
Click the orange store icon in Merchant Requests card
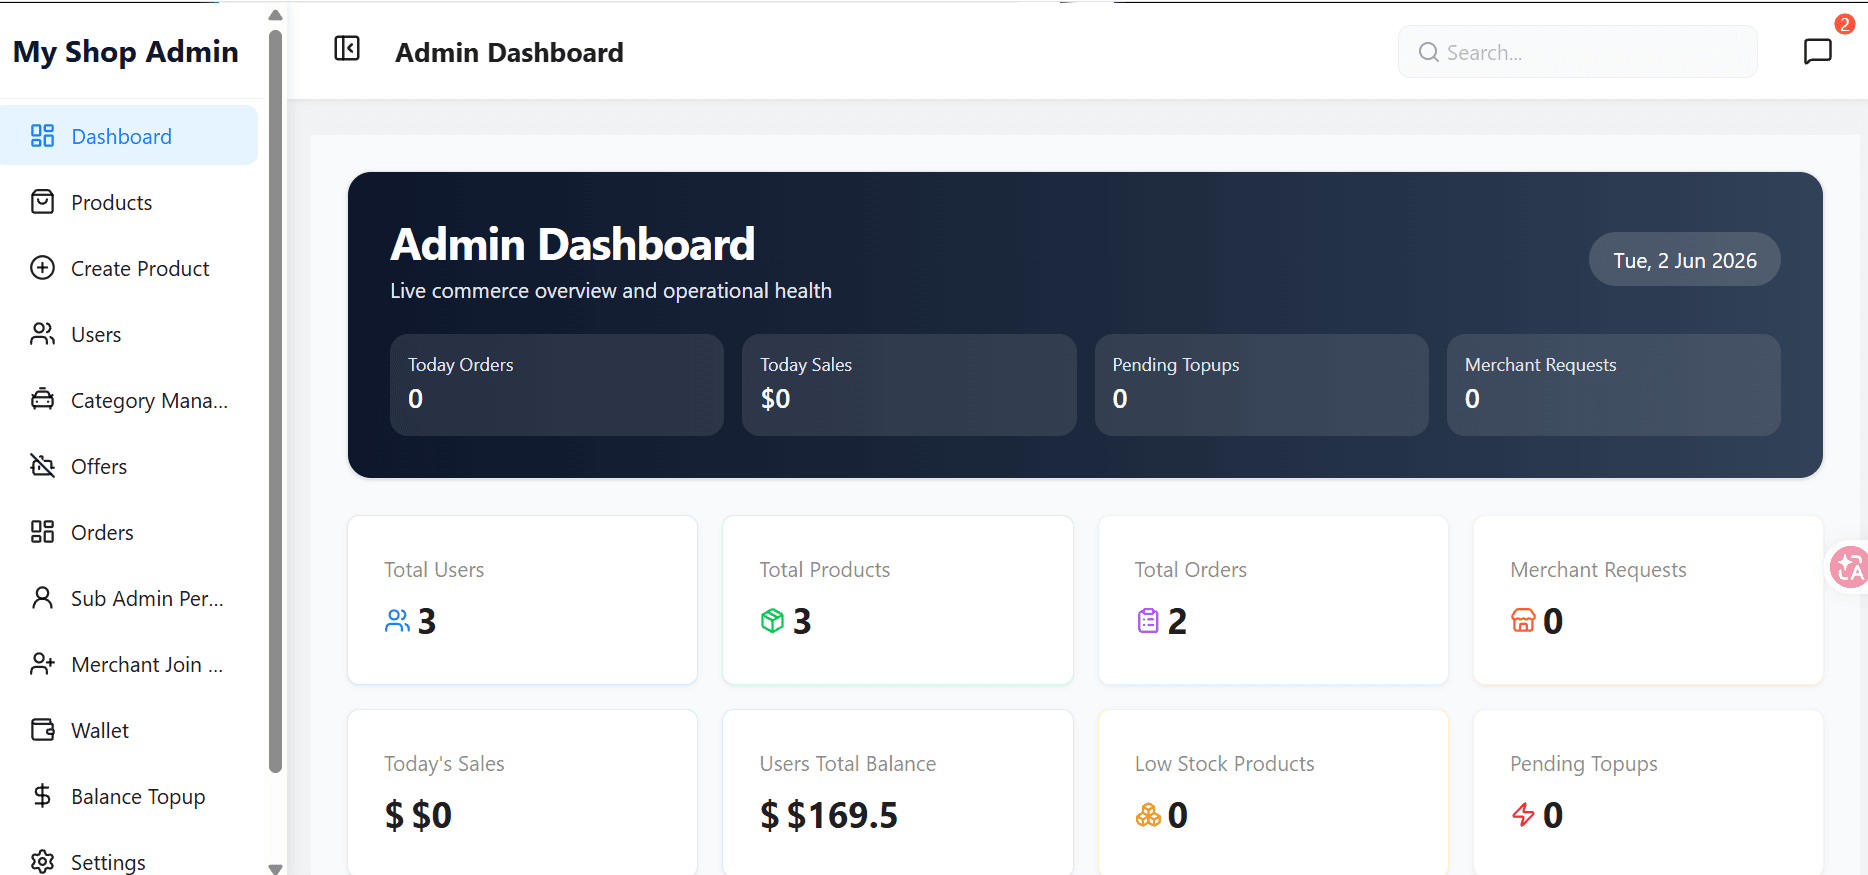(1523, 621)
